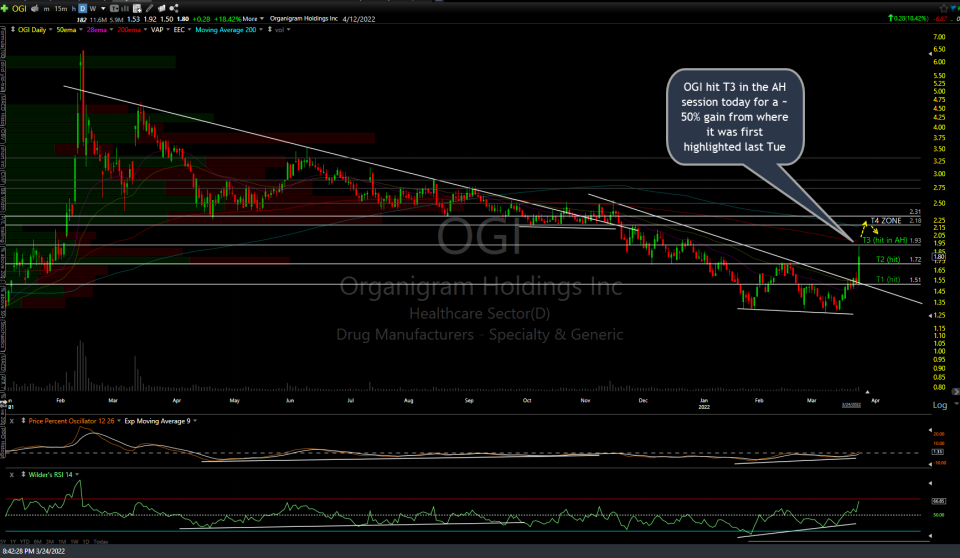Select the 6M time range
The width and height of the screenshot is (960, 558).
[38, 541]
